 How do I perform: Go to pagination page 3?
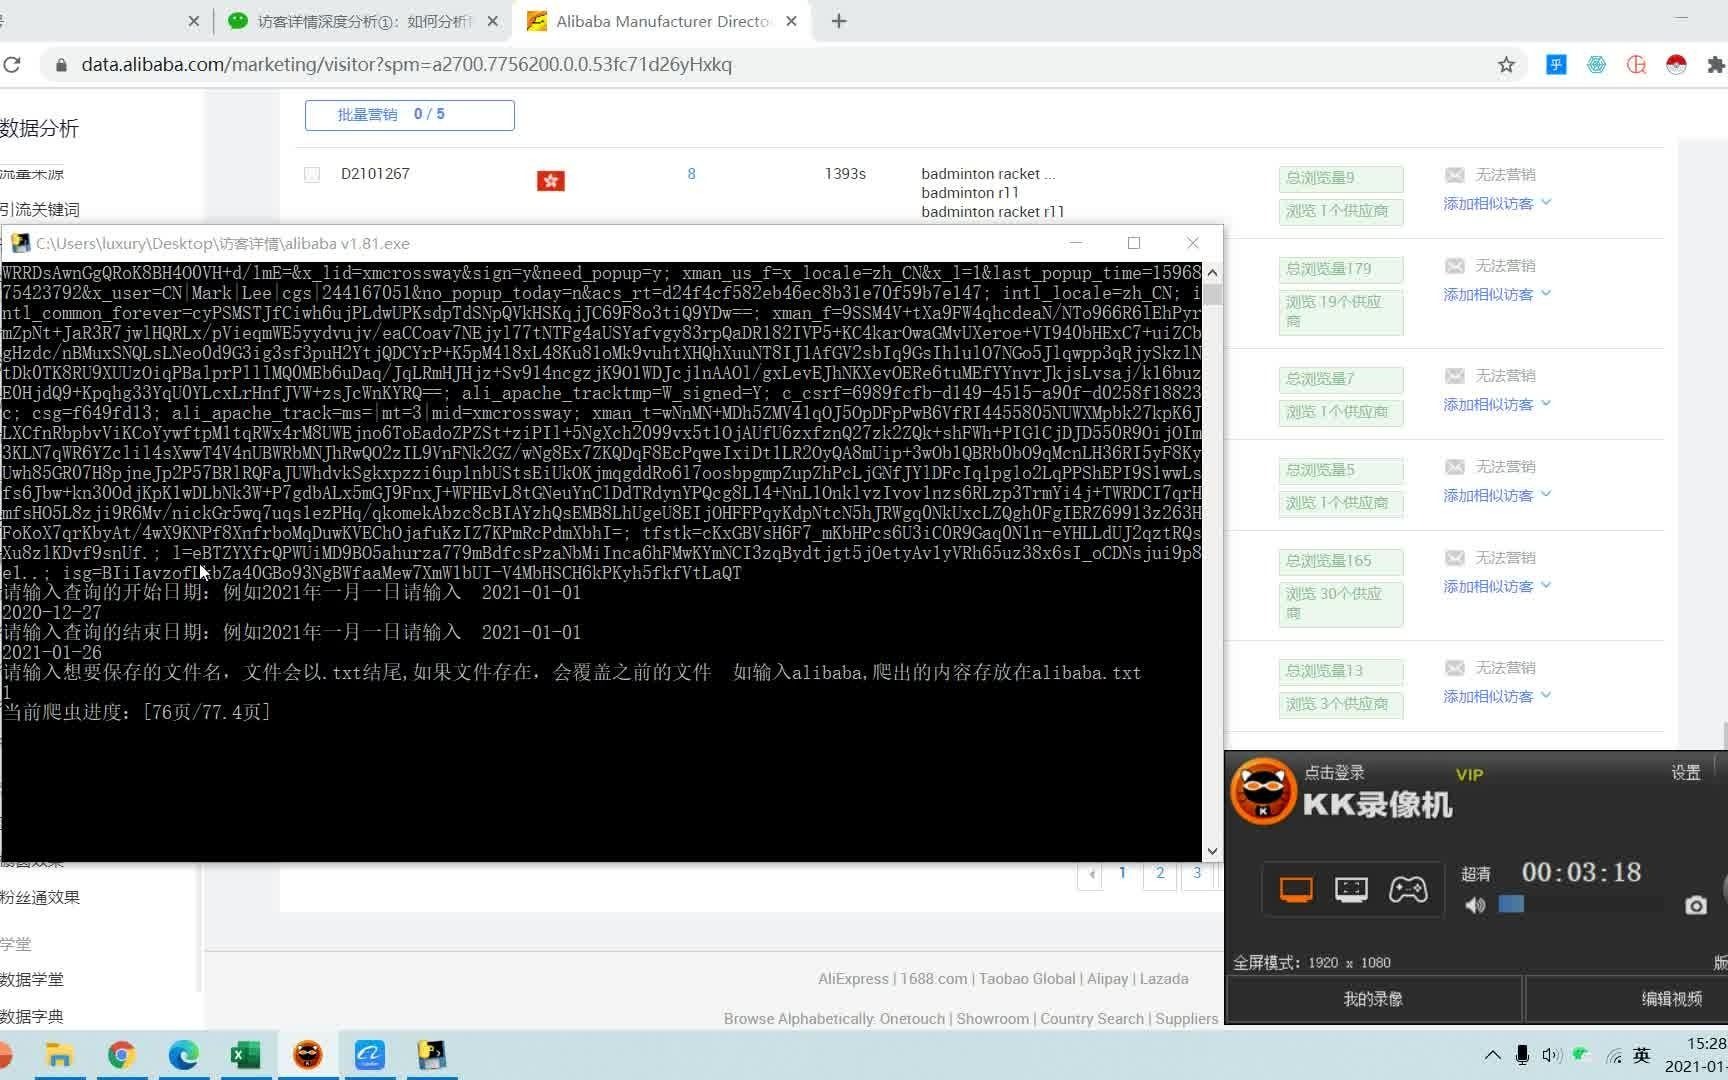pos(1197,873)
